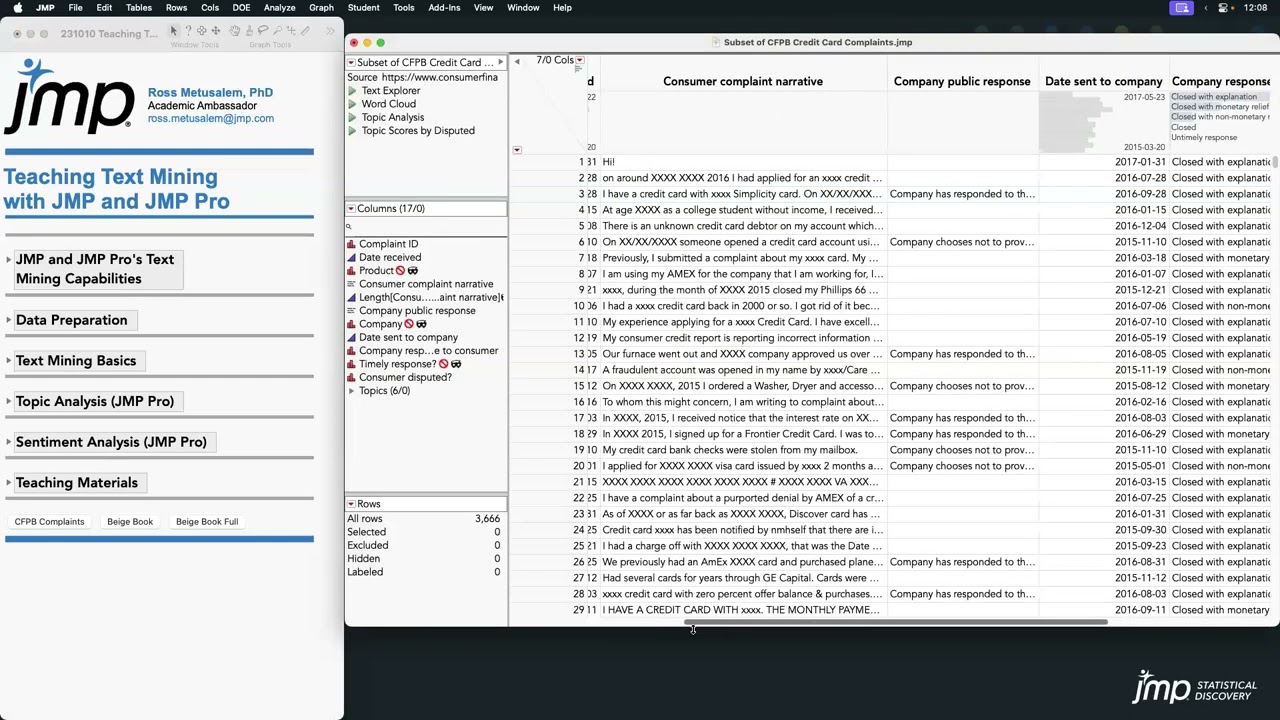The width and height of the screenshot is (1280, 720).
Task: Expand the Sentiment Analysis (JMP Pro) section
Action: pos(9,442)
